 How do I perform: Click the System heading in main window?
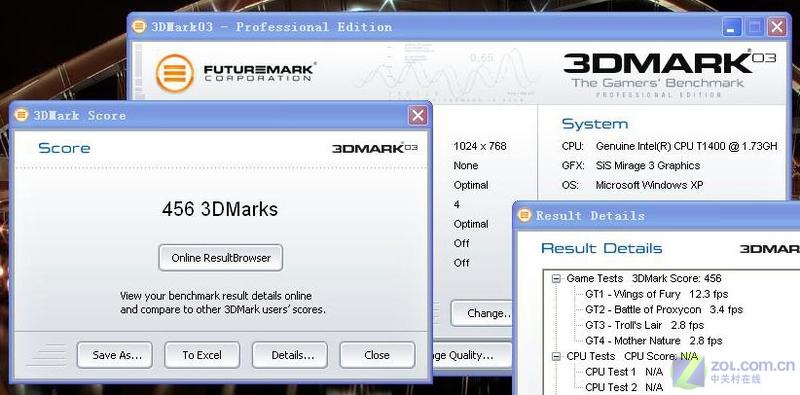[594, 124]
